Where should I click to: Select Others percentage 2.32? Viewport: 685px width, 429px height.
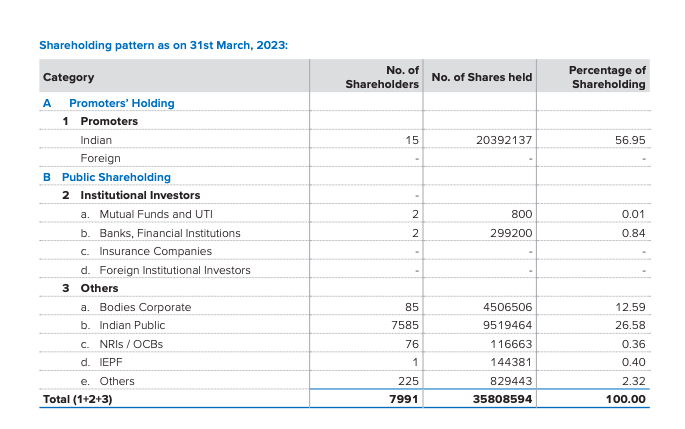point(633,381)
